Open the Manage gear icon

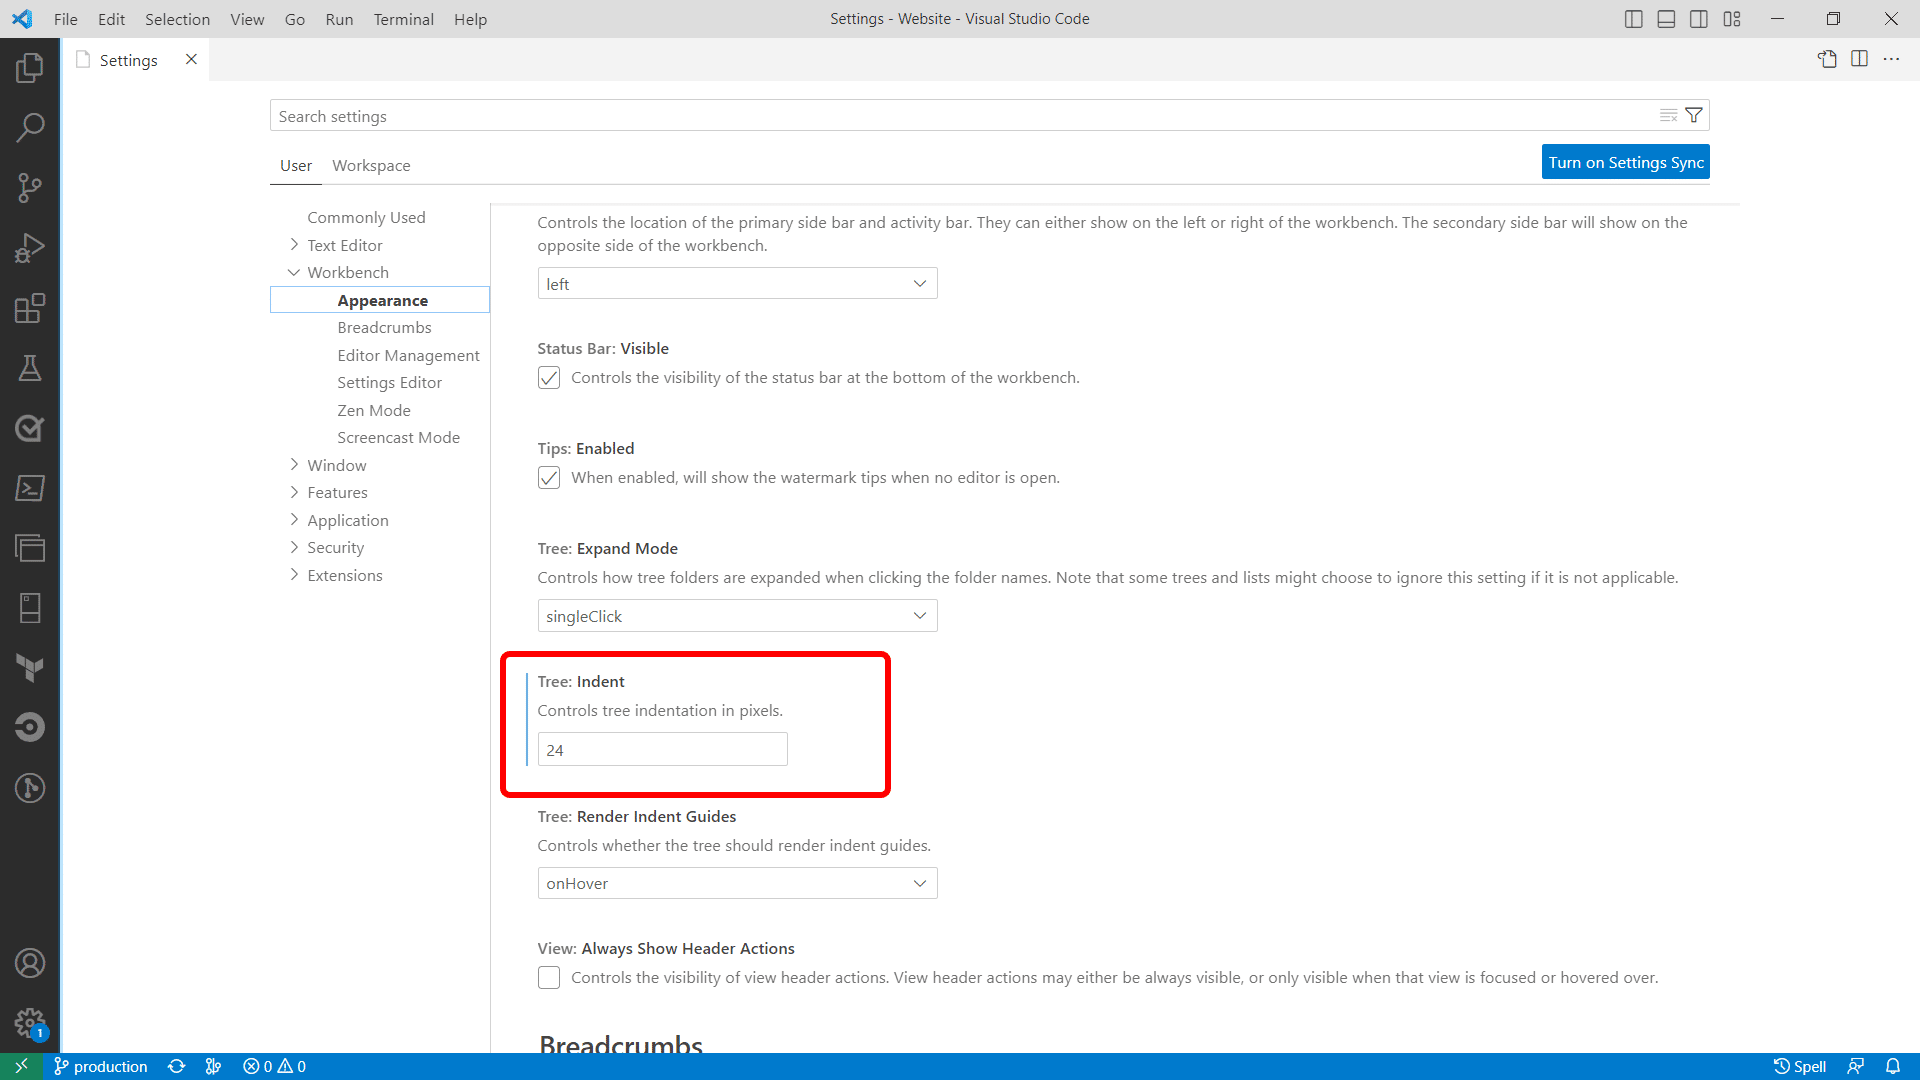(x=30, y=1023)
